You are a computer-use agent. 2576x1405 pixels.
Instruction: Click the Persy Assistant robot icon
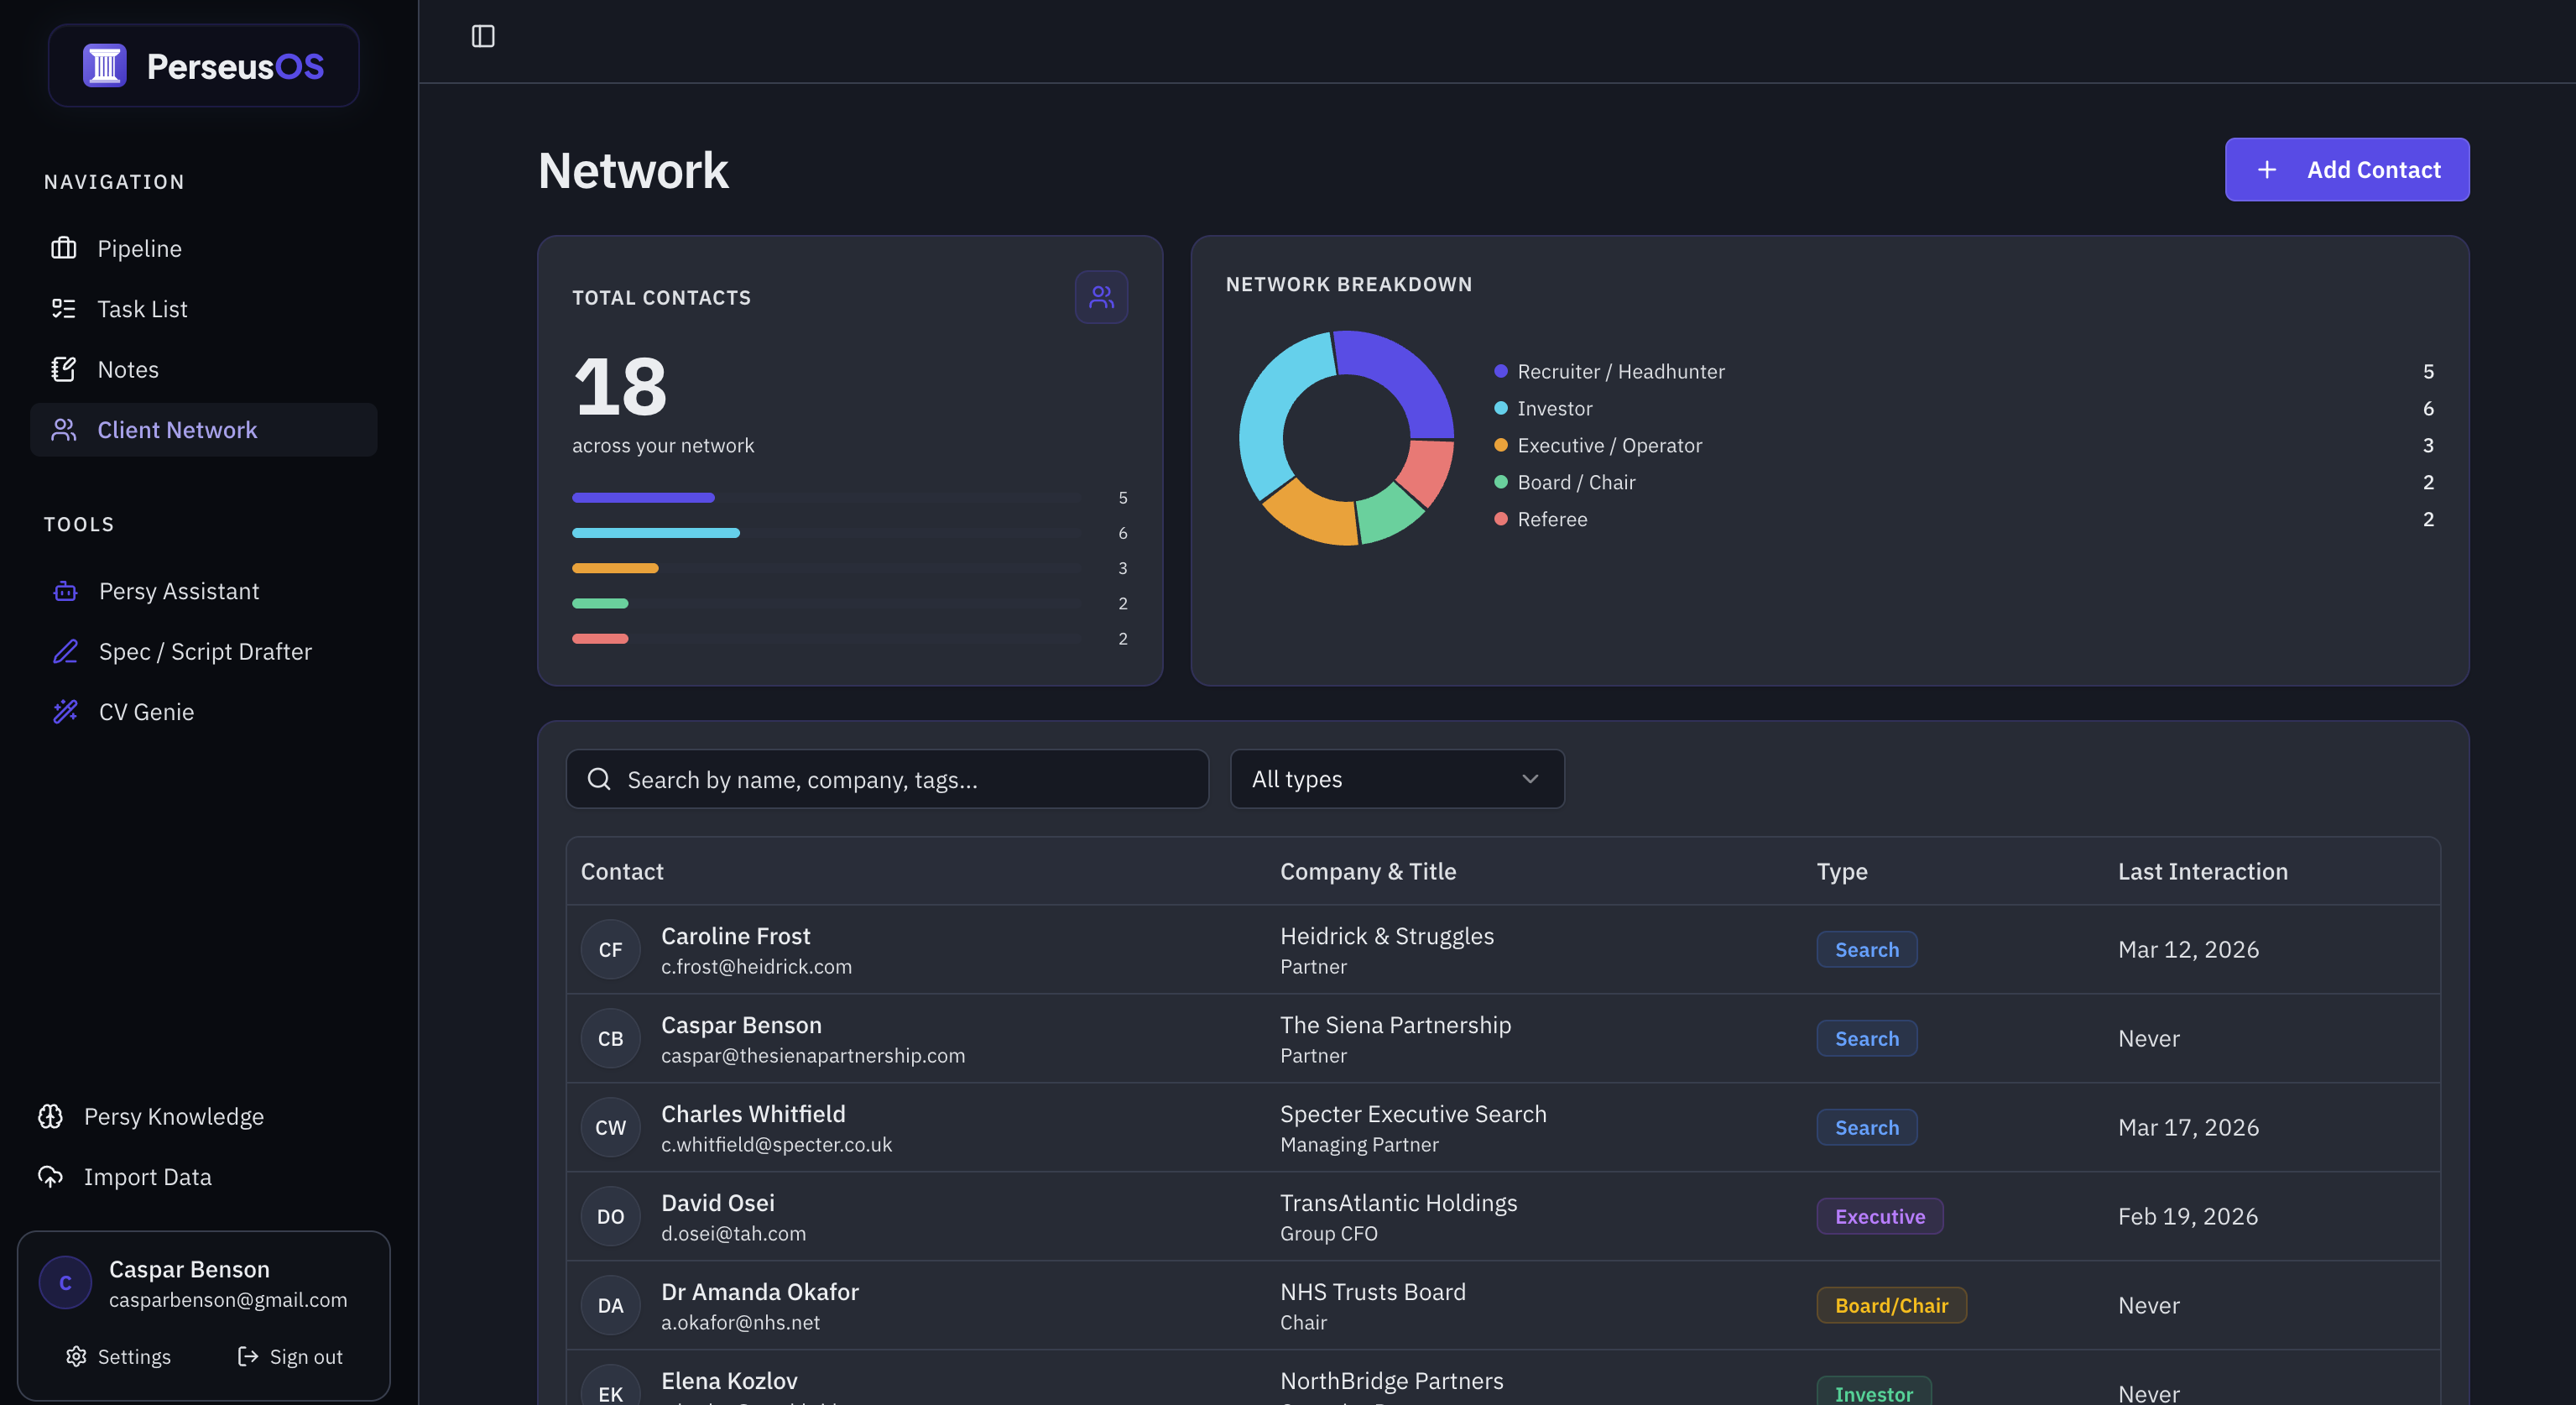click(65, 591)
